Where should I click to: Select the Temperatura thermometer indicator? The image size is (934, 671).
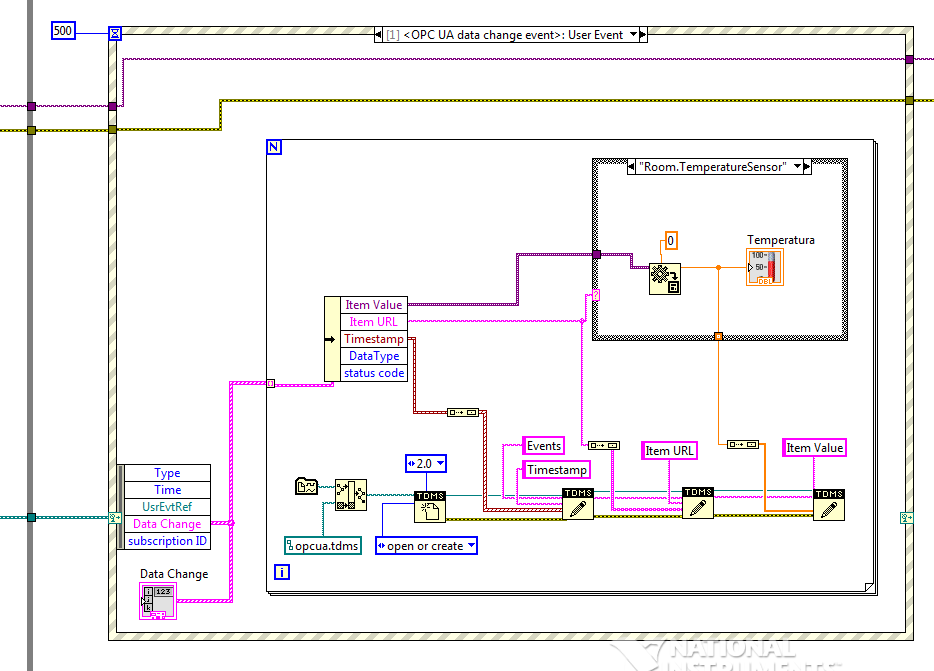pyautogui.click(x=765, y=267)
